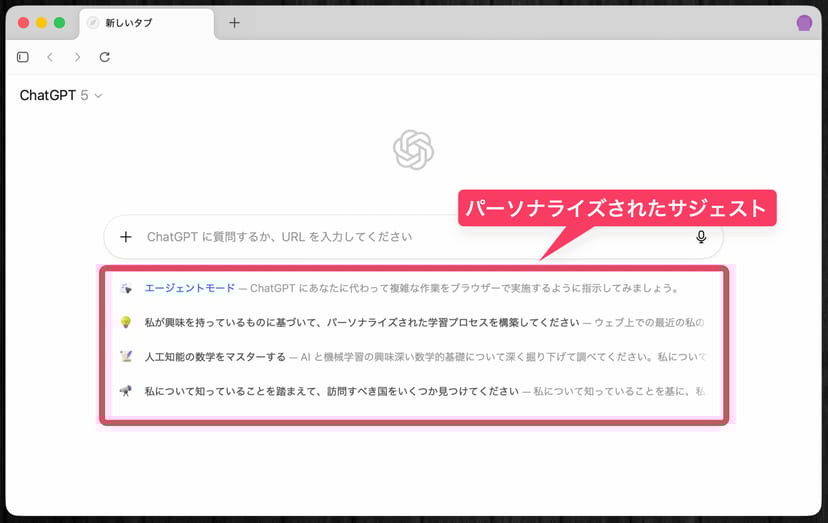Click the lightbulb suggestion icon
This screenshot has height=523, width=828.
point(126,322)
